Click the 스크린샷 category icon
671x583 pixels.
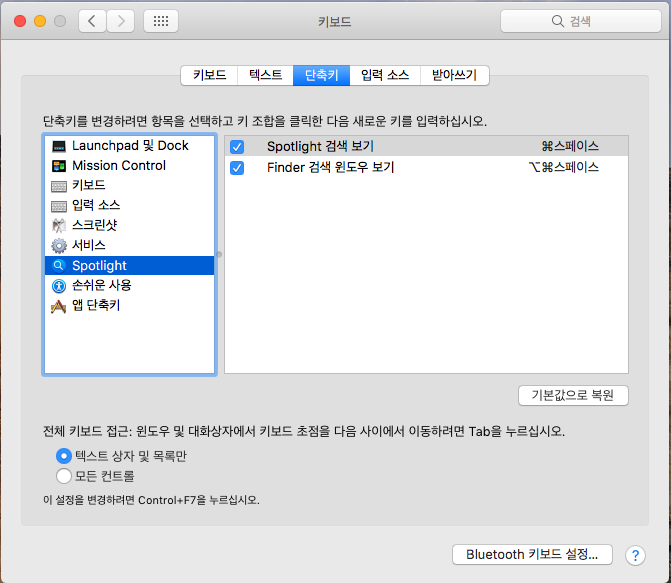tap(59, 225)
